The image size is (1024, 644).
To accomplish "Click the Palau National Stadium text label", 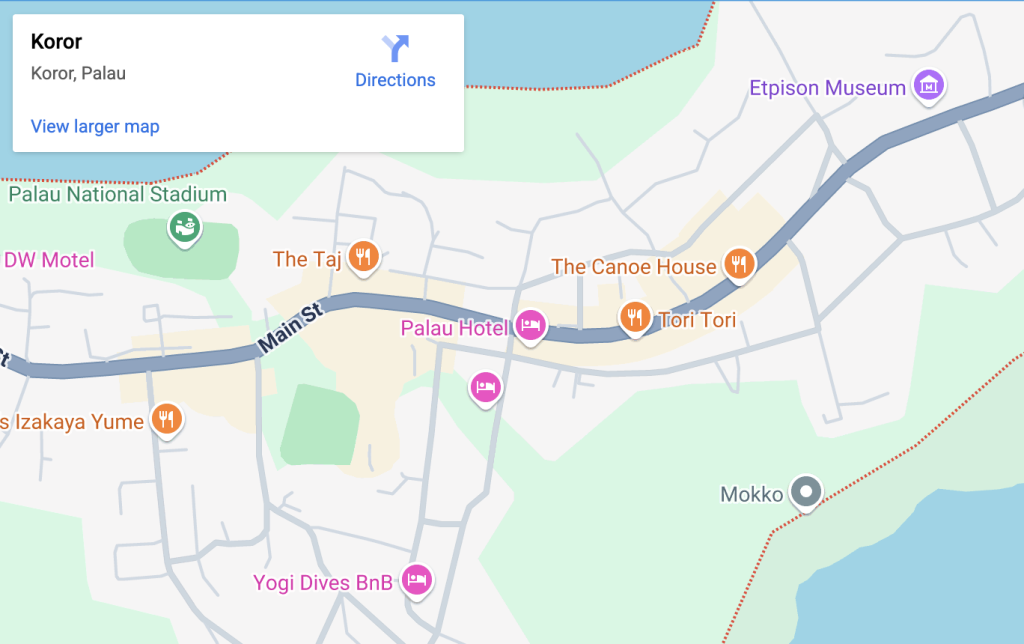I will tap(118, 194).
